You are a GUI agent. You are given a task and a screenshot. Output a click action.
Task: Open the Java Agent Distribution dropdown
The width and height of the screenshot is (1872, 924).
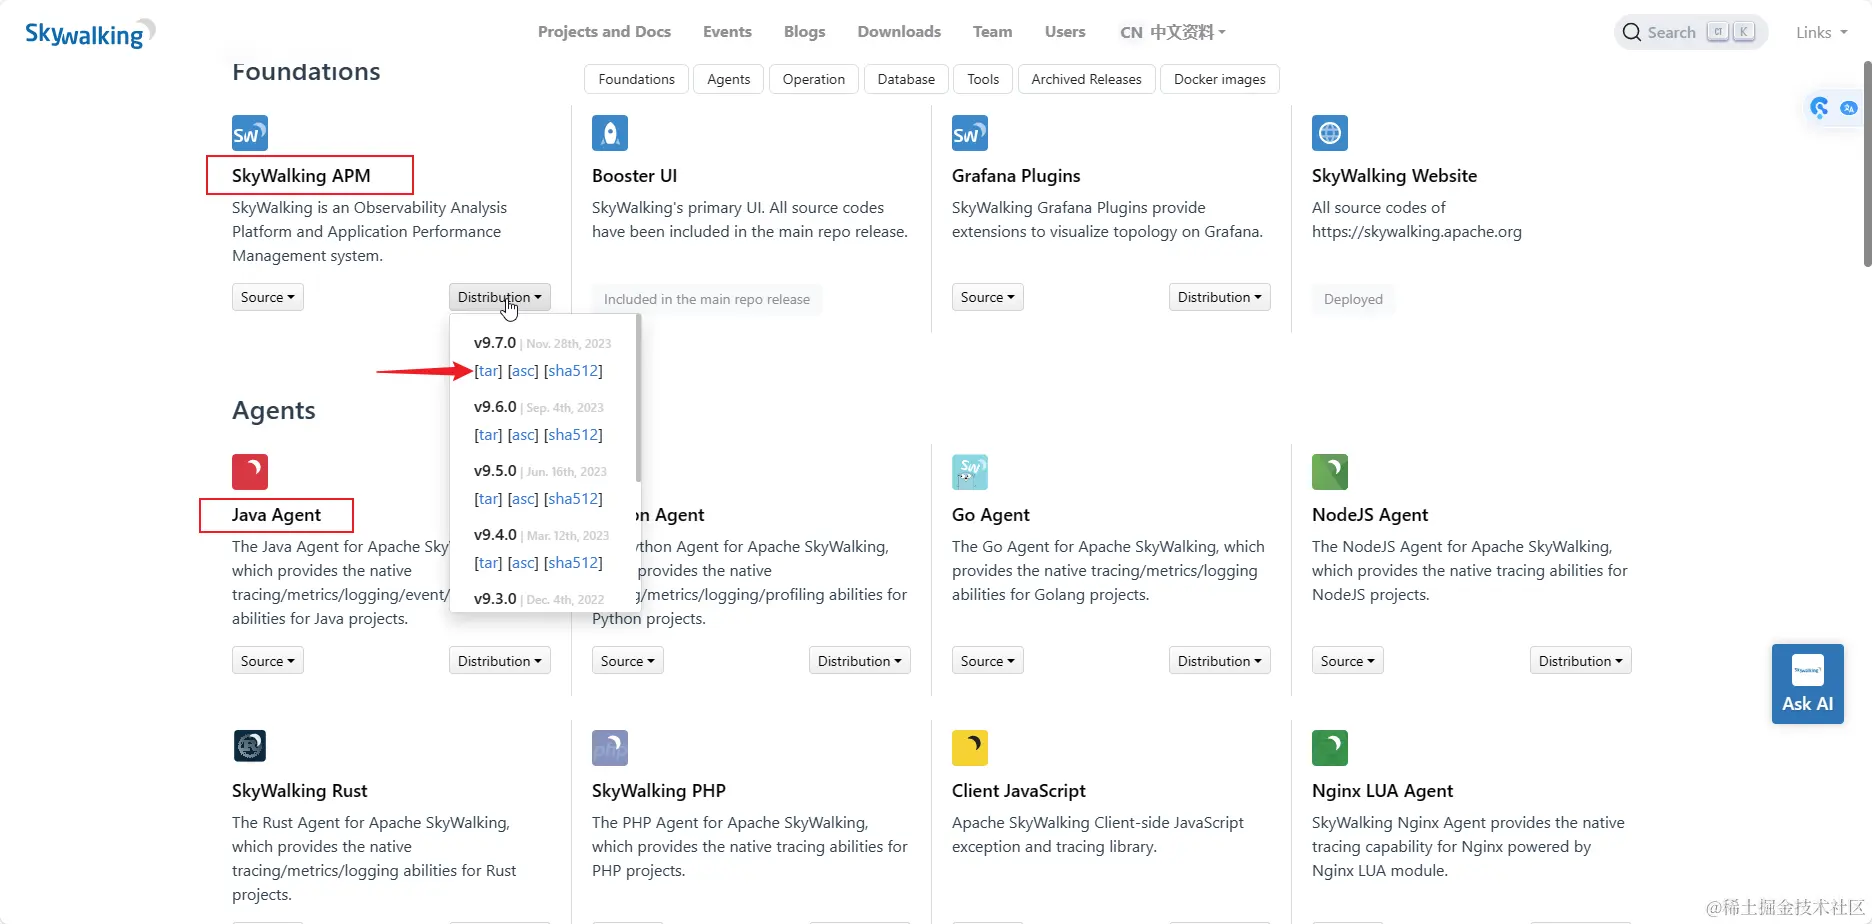point(500,661)
